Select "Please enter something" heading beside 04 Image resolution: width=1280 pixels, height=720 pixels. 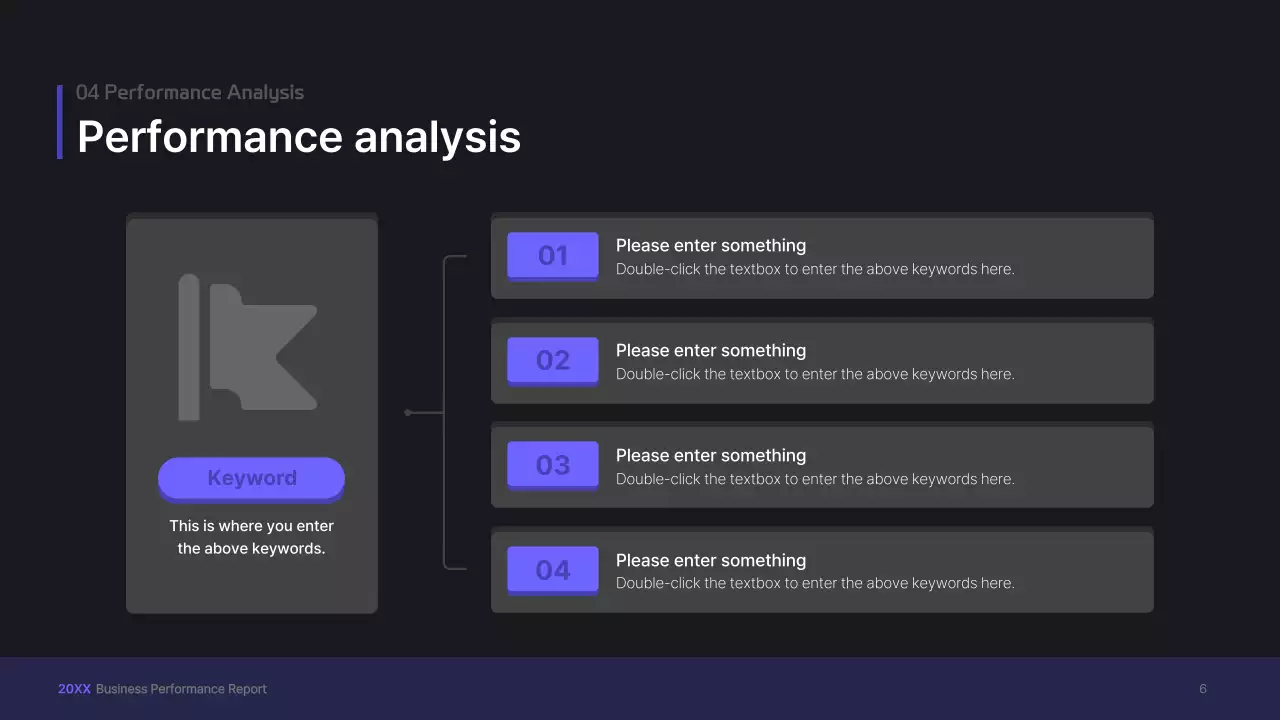pos(711,561)
